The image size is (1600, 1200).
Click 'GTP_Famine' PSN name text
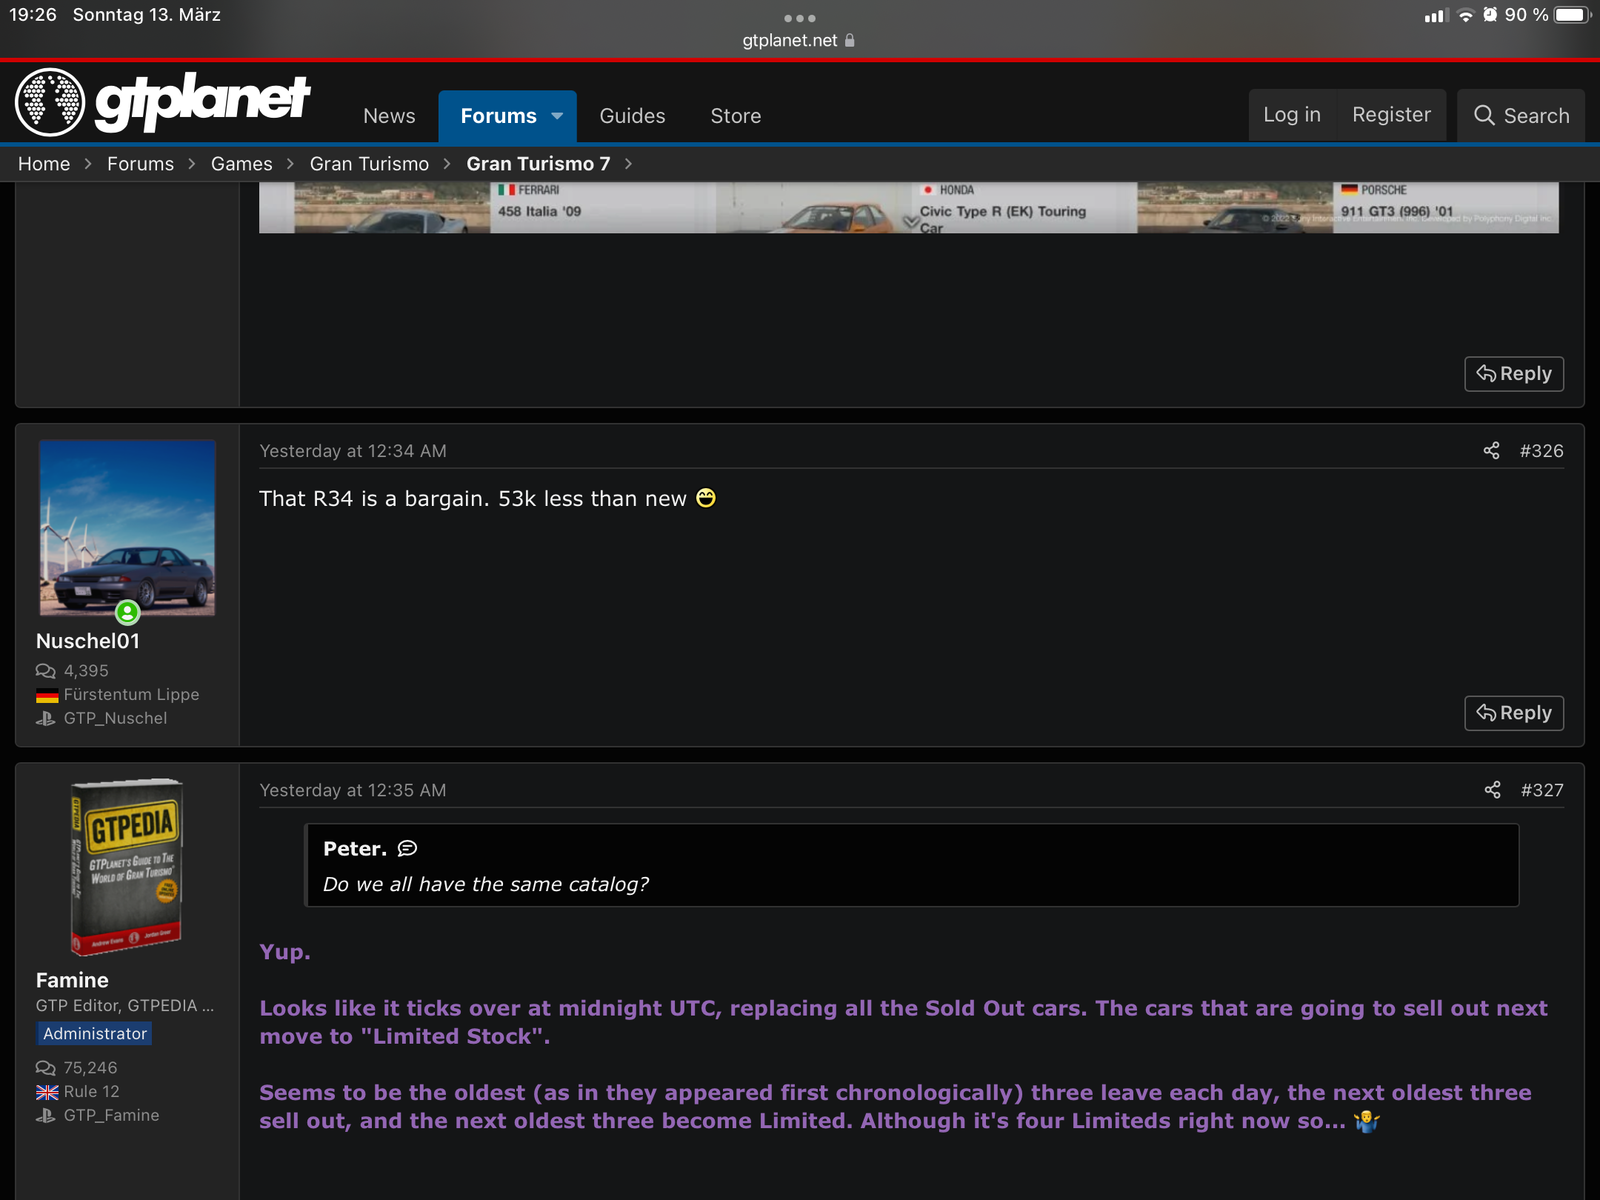112,1115
